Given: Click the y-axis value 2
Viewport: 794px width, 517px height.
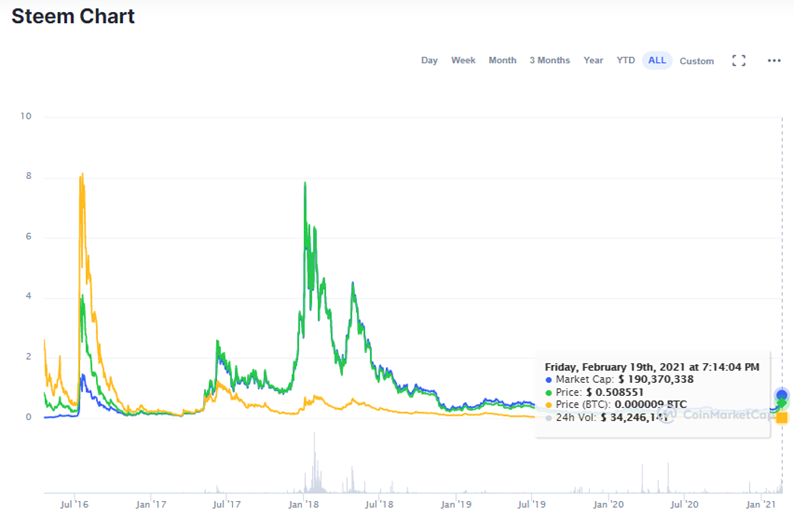Looking at the screenshot, I should coord(29,356).
